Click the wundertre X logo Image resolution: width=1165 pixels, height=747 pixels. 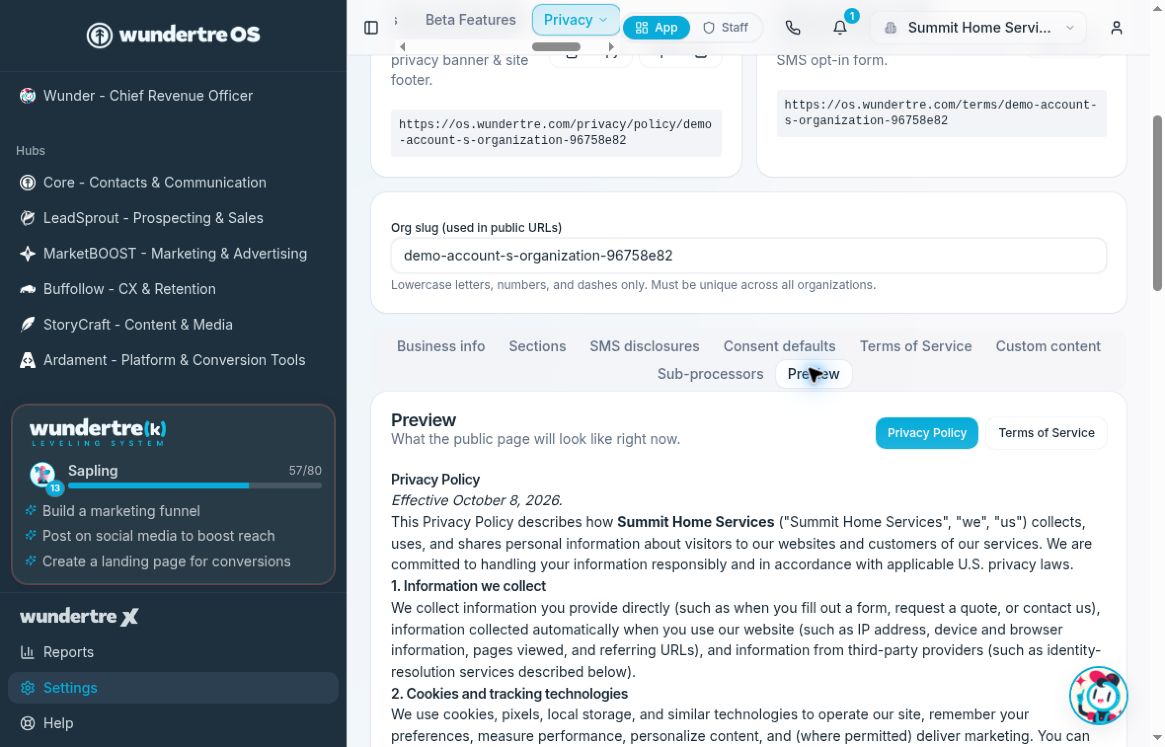tap(79, 616)
